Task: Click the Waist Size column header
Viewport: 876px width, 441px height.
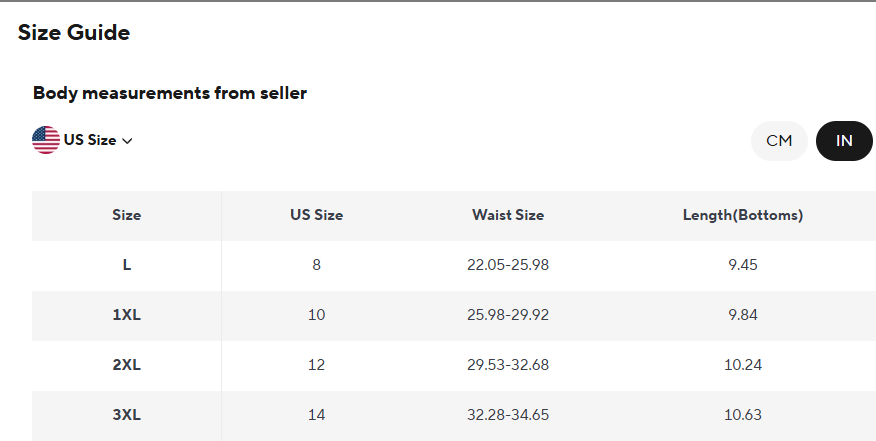Action: pyautogui.click(x=508, y=215)
